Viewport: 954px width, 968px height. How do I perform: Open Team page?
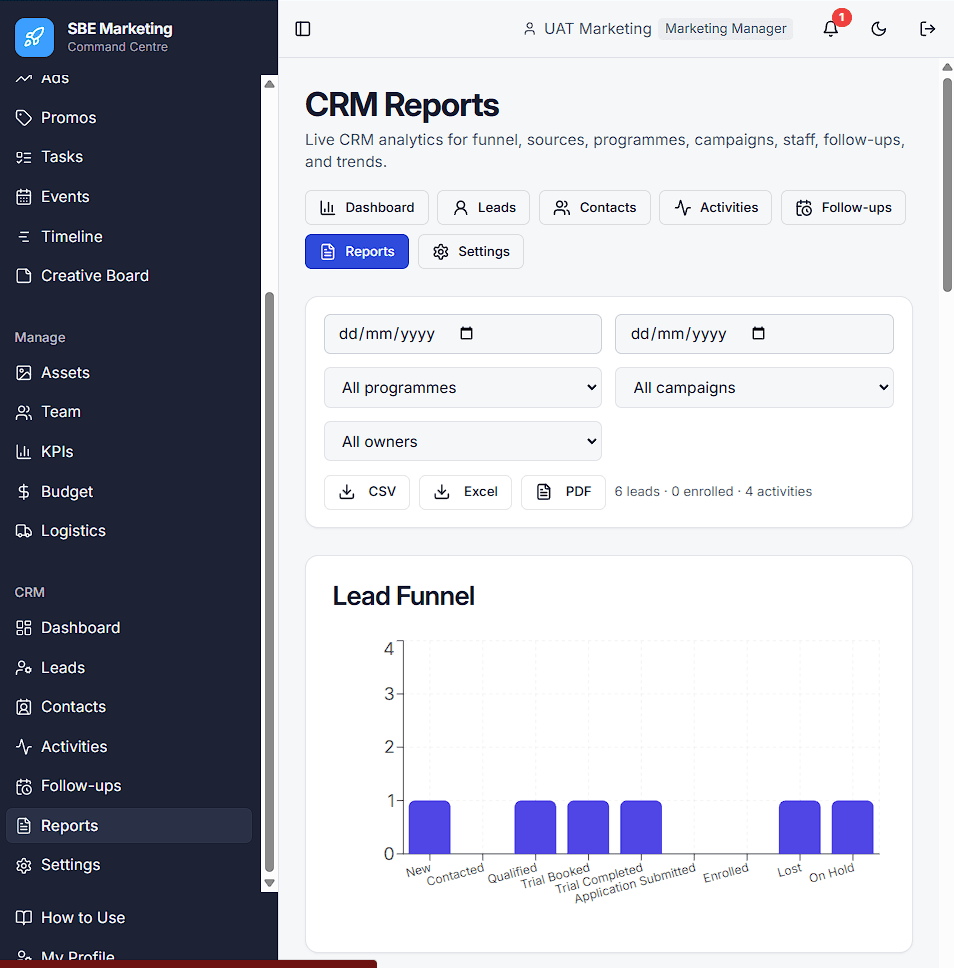click(129, 412)
